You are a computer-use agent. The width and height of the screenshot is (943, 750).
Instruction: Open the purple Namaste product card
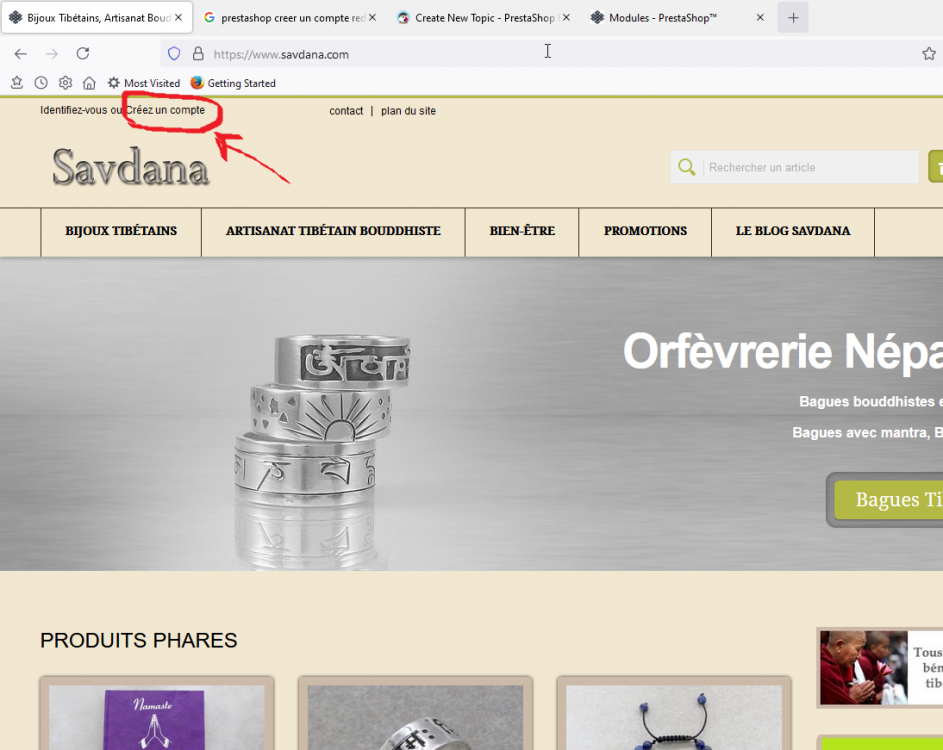(x=157, y=715)
